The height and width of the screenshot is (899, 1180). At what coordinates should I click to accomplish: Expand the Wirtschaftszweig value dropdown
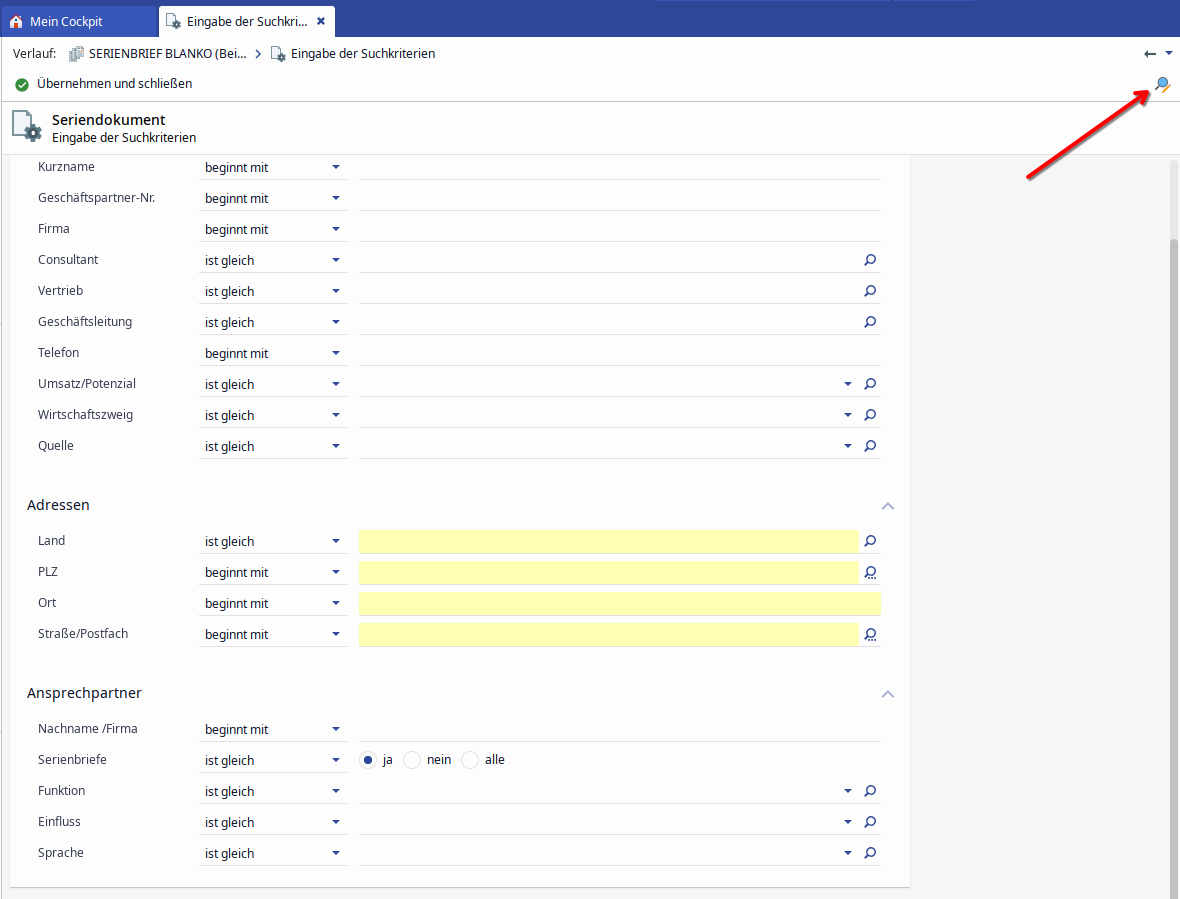coord(848,415)
